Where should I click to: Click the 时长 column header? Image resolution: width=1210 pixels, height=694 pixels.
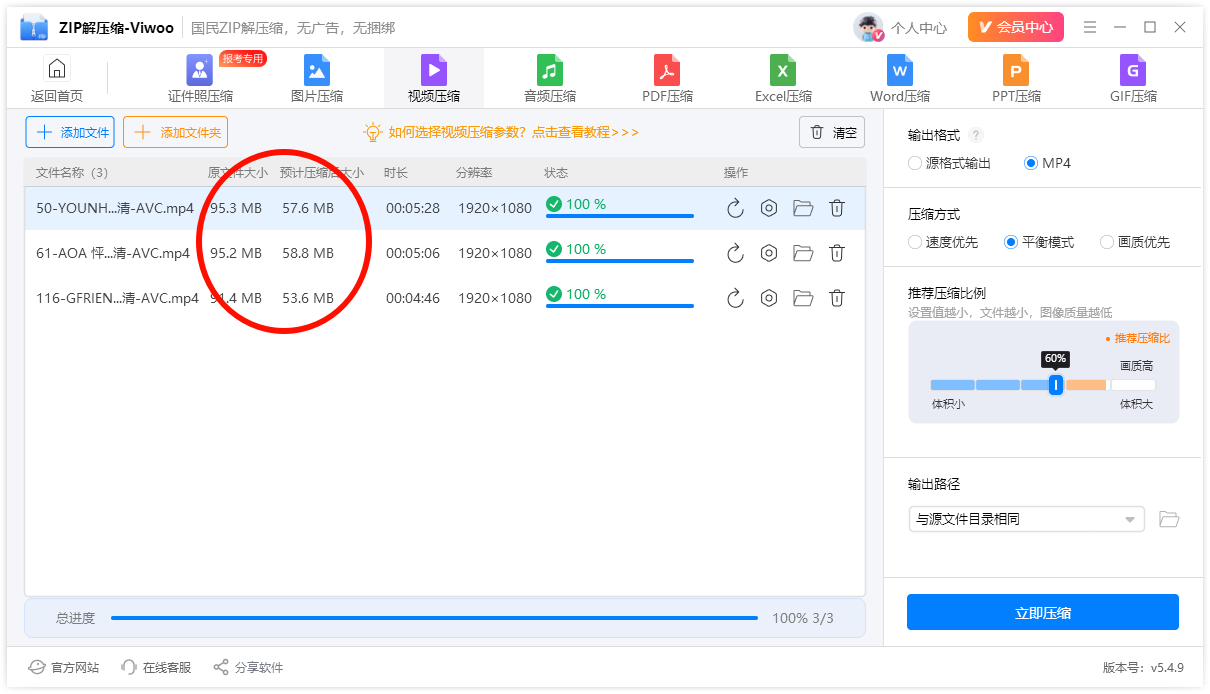[396, 173]
